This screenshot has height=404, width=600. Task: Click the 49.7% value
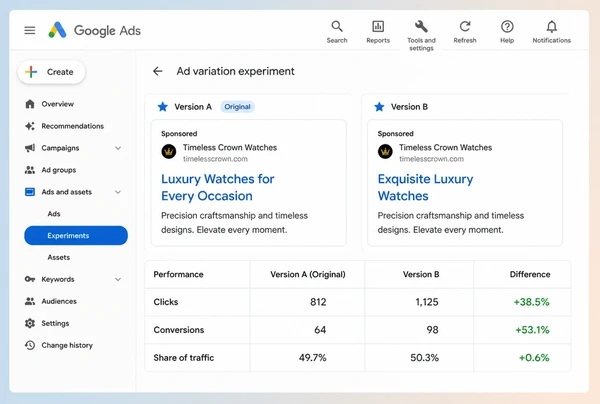313,358
